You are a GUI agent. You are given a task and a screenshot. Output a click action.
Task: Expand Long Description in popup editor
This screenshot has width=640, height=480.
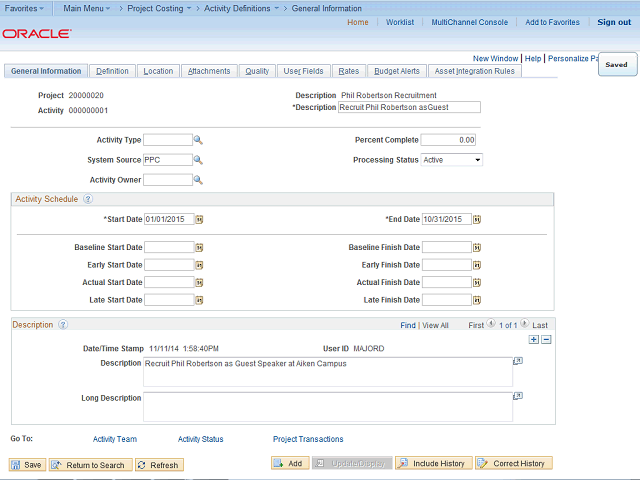[518, 397]
